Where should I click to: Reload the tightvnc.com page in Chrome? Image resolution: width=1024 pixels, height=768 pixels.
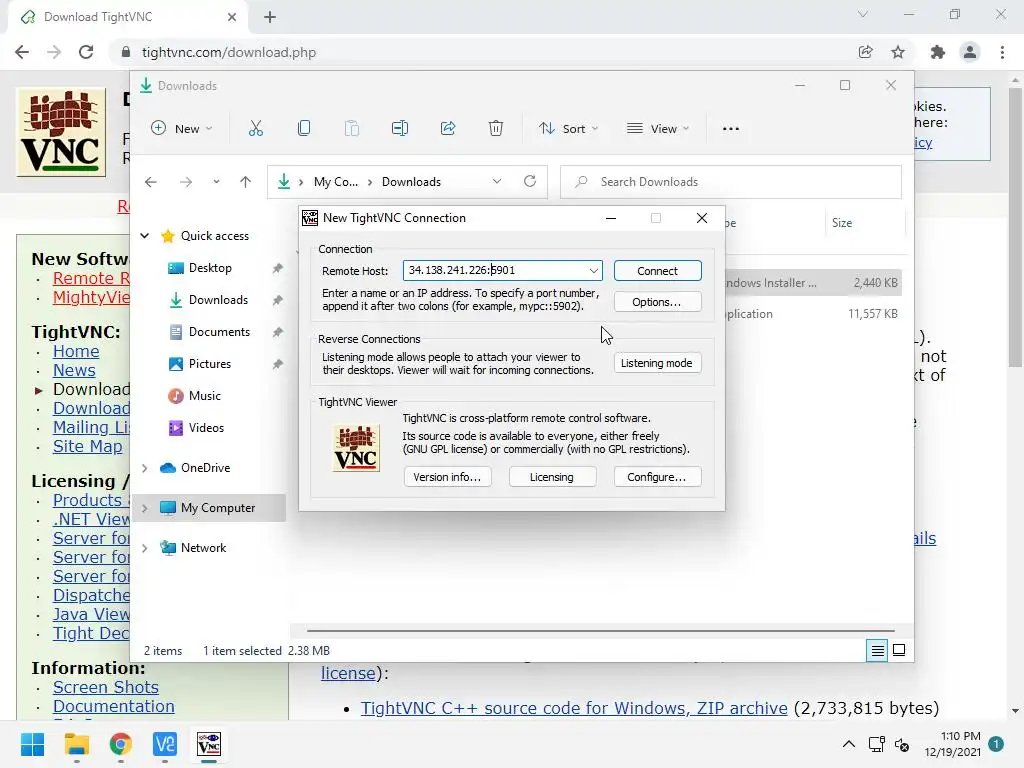click(x=86, y=52)
